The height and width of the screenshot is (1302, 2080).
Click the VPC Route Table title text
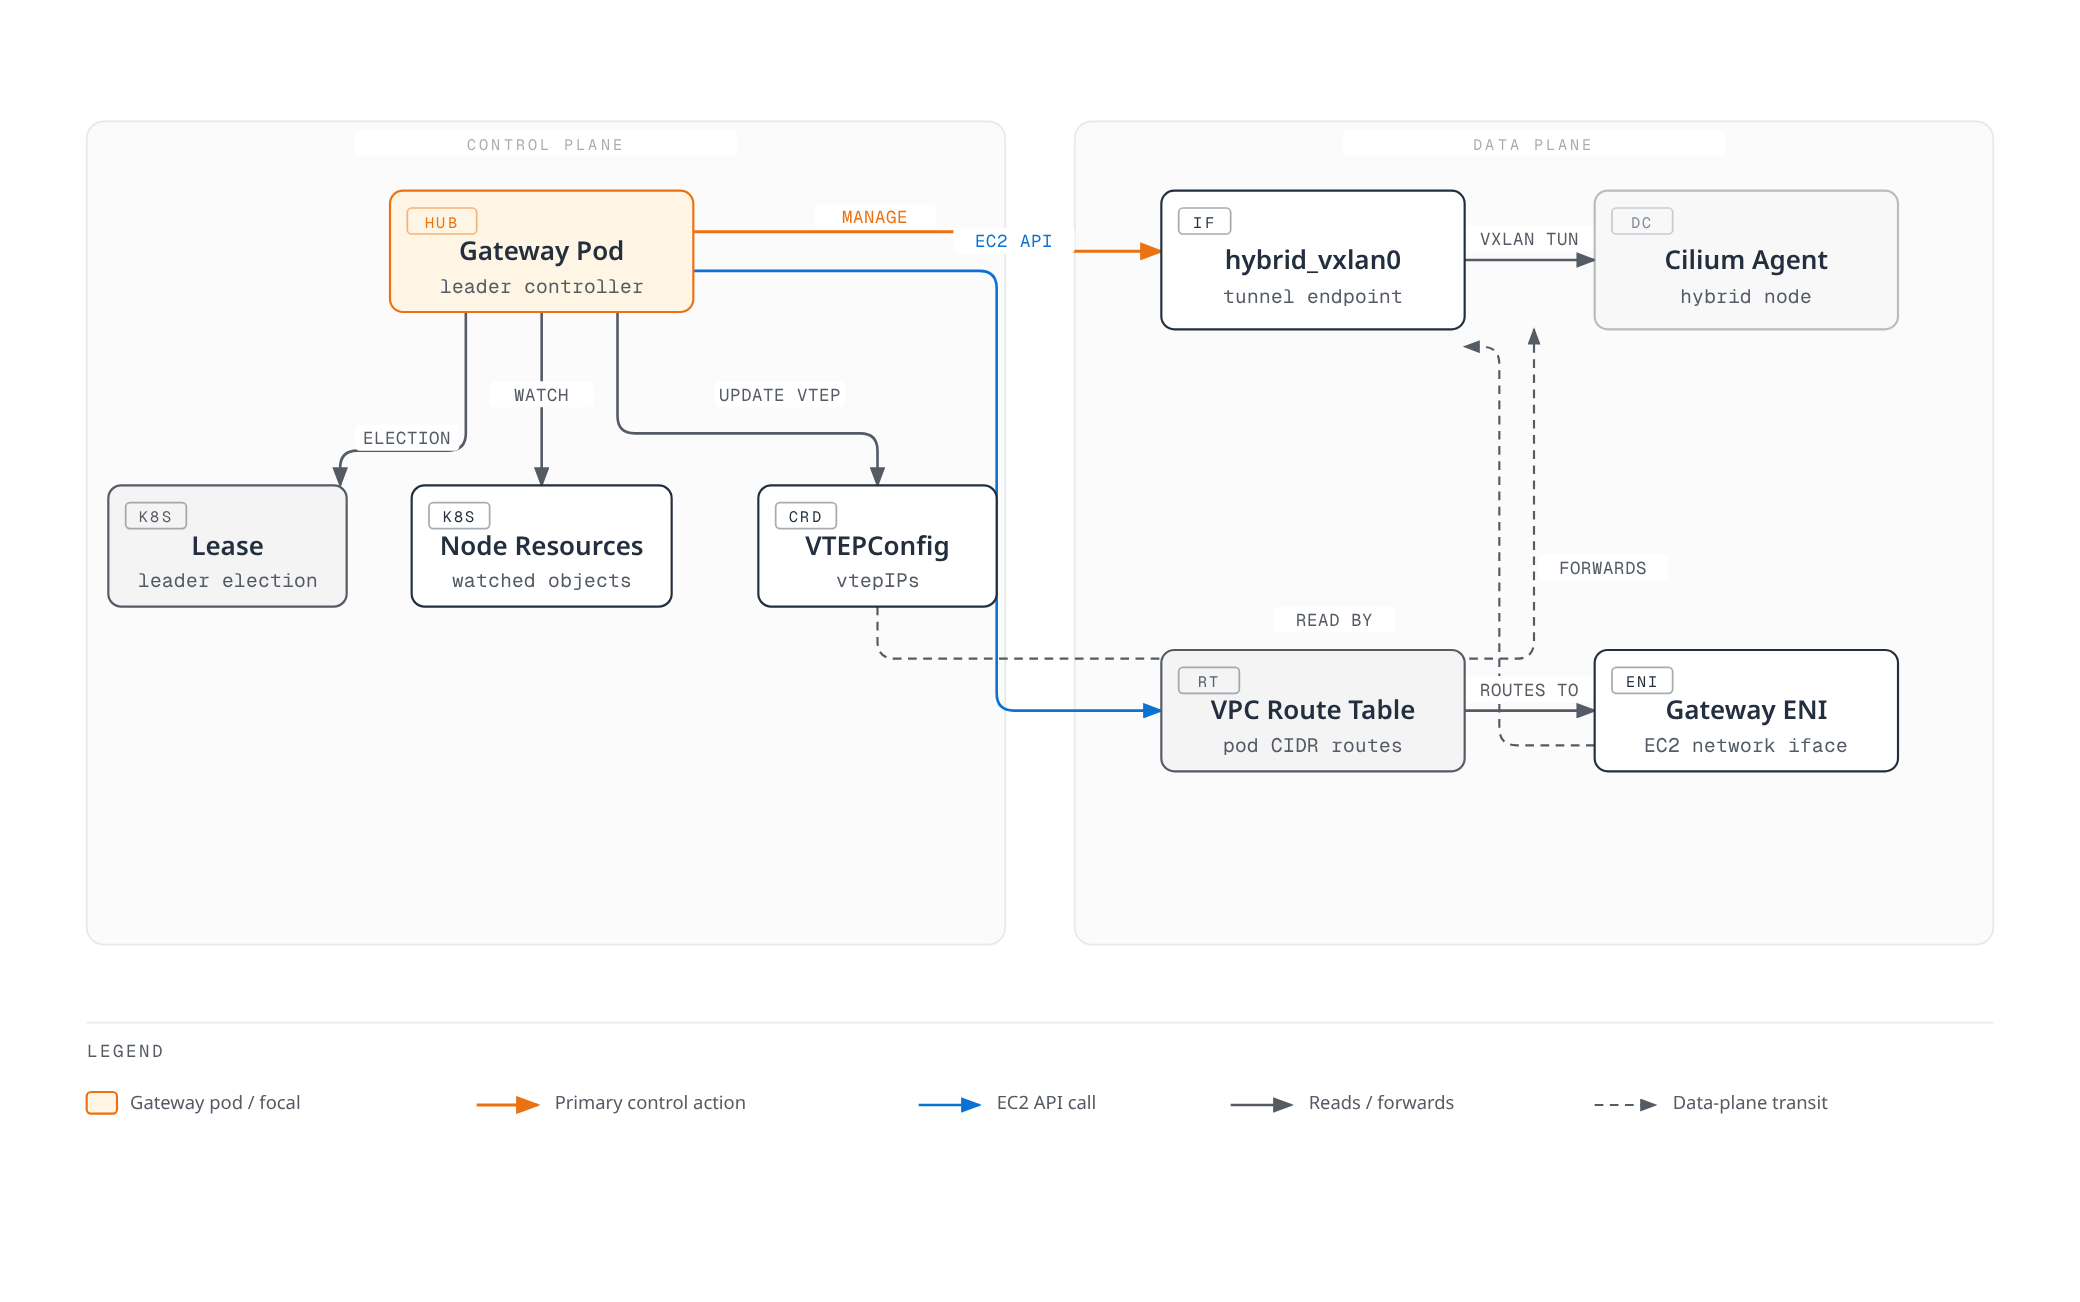coord(1313,710)
